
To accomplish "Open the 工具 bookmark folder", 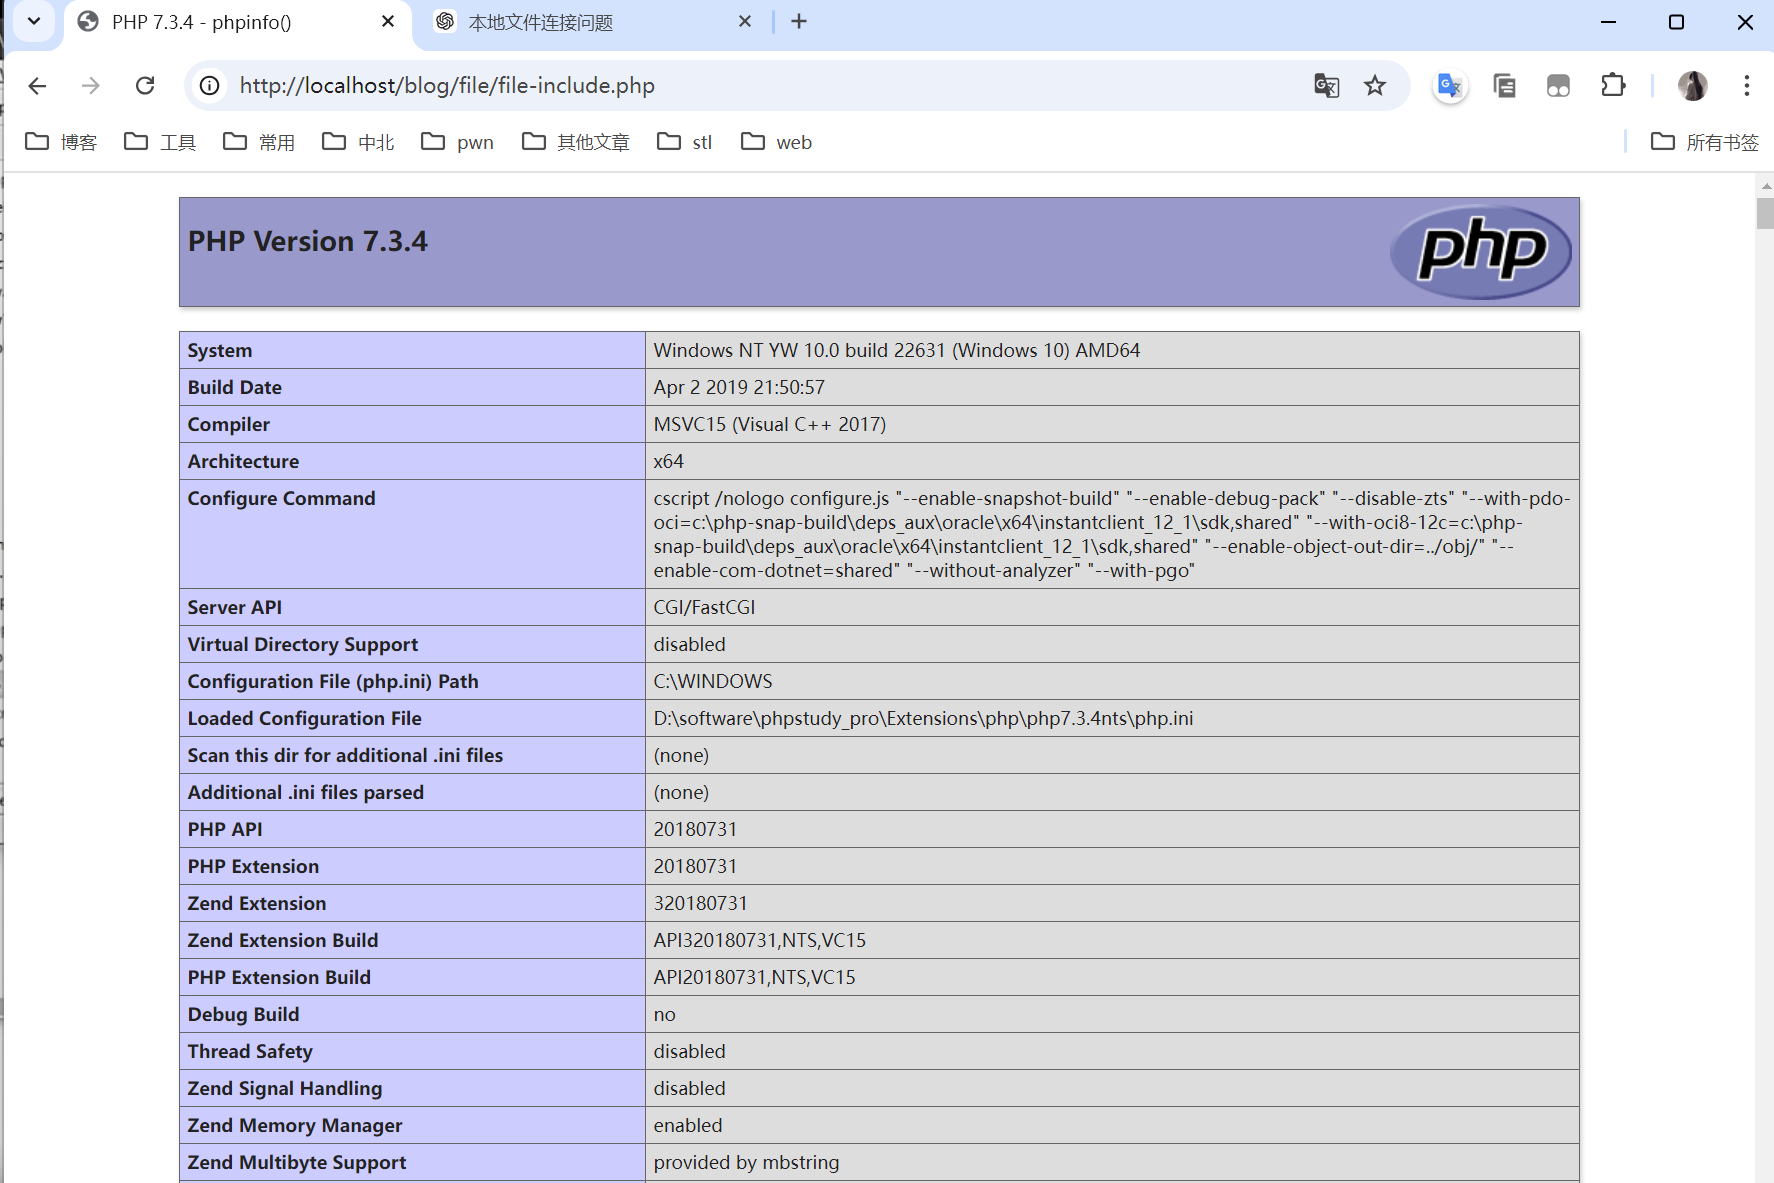I will tap(160, 142).
